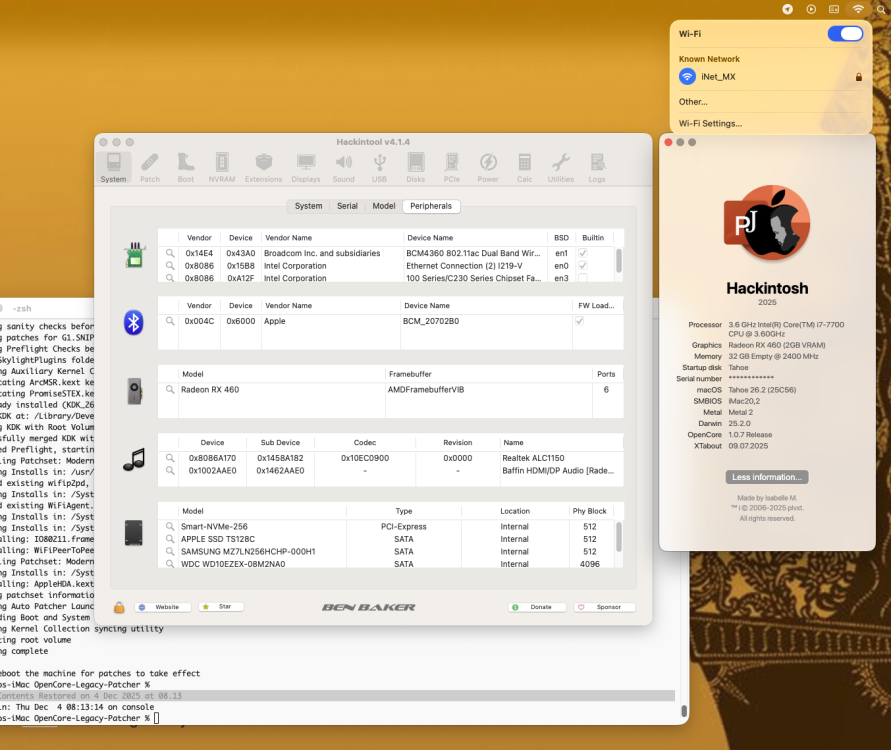891x750 pixels.
Task: Click magnifier next to Smart-NVMe-256 row
Action: coord(170,527)
